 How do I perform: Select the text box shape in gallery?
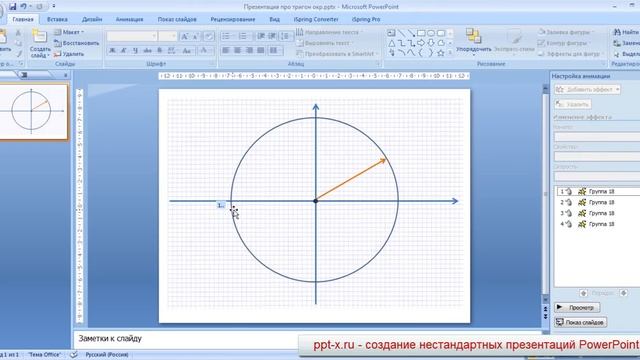(x=391, y=33)
